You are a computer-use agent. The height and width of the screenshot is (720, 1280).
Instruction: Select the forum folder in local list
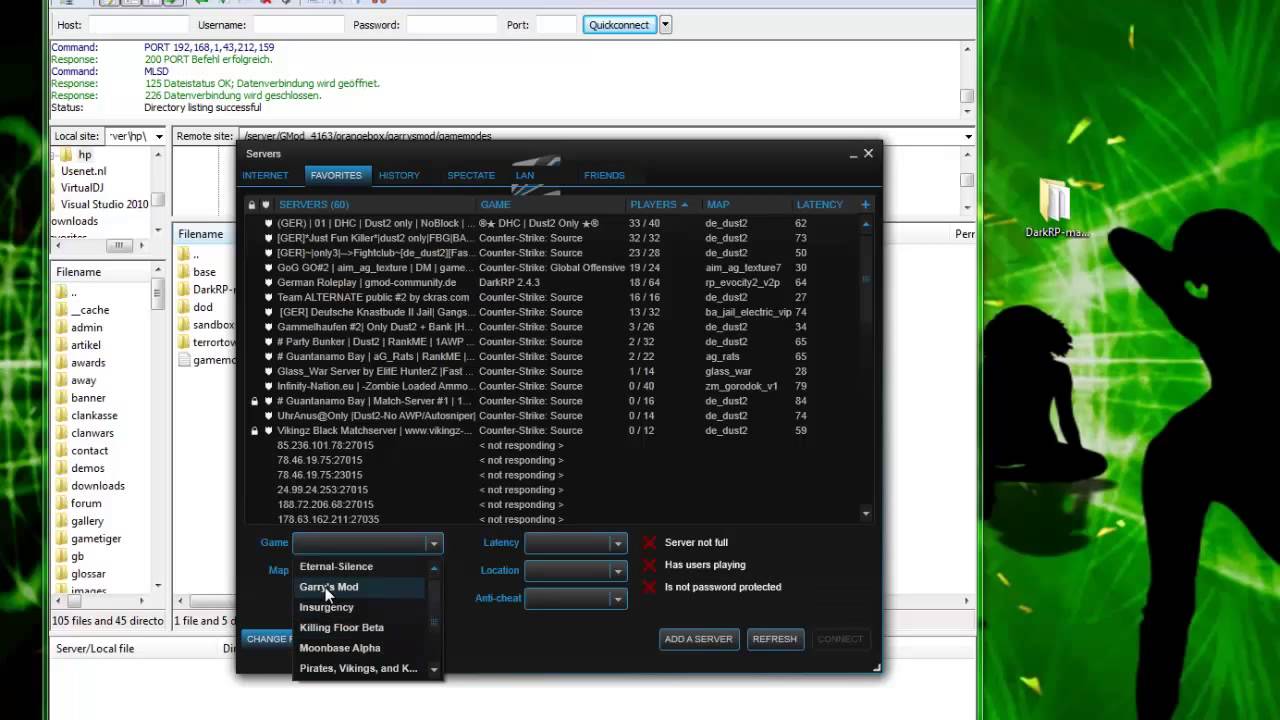tap(86, 503)
